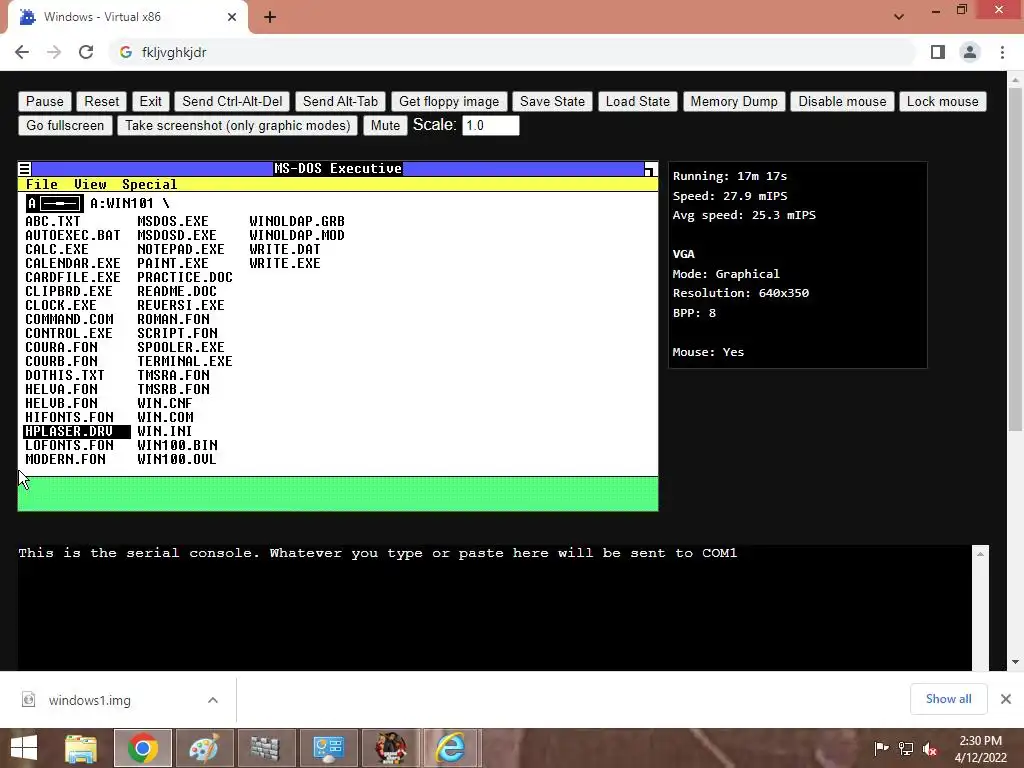Open Chrome side panel icon

point(938,52)
